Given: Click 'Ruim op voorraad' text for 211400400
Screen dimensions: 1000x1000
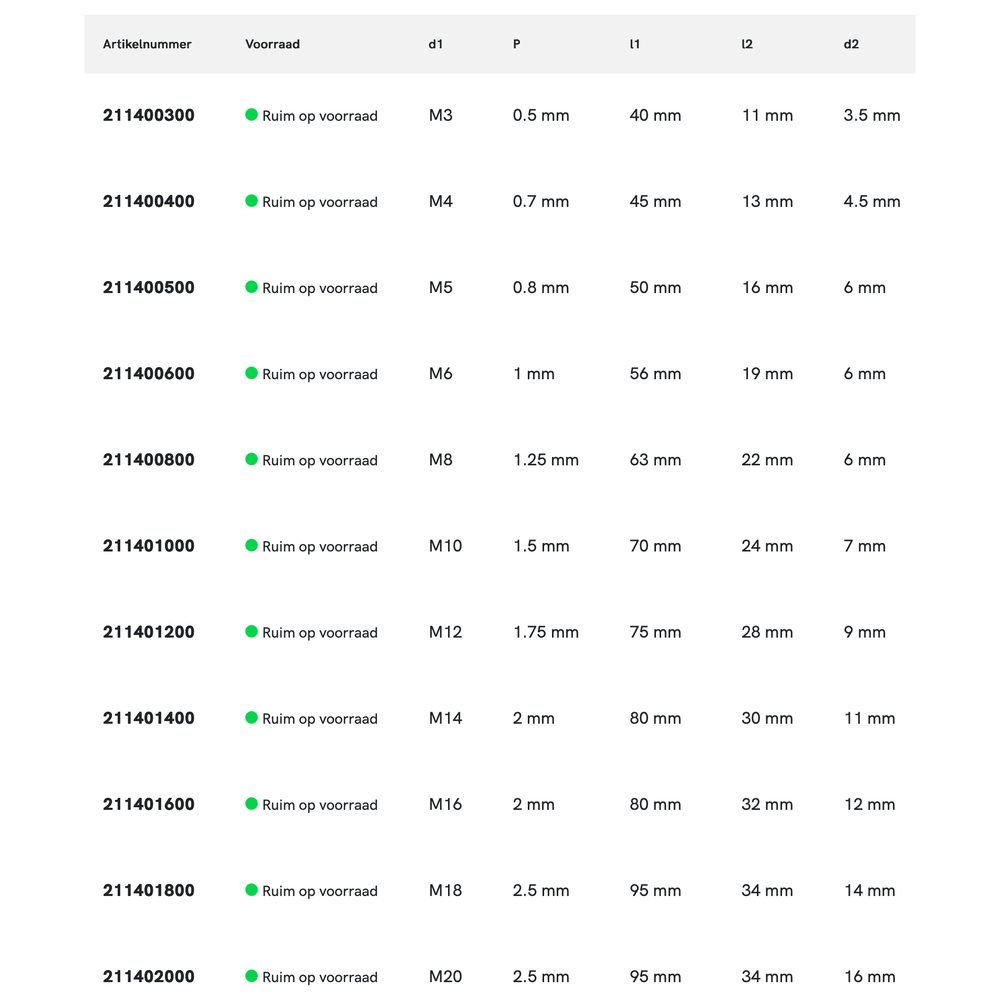Looking at the screenshot, I should click(320, 202).
